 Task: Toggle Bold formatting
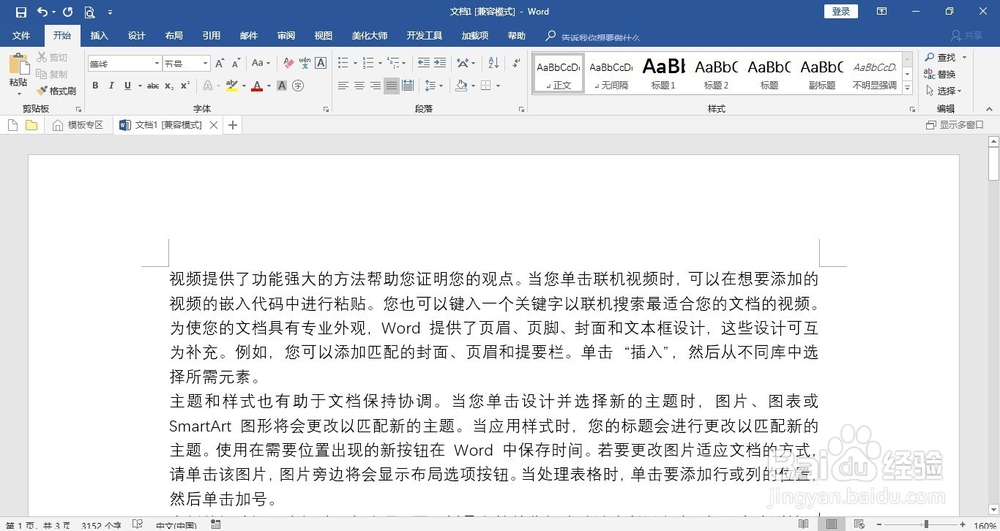coord(95,85)
